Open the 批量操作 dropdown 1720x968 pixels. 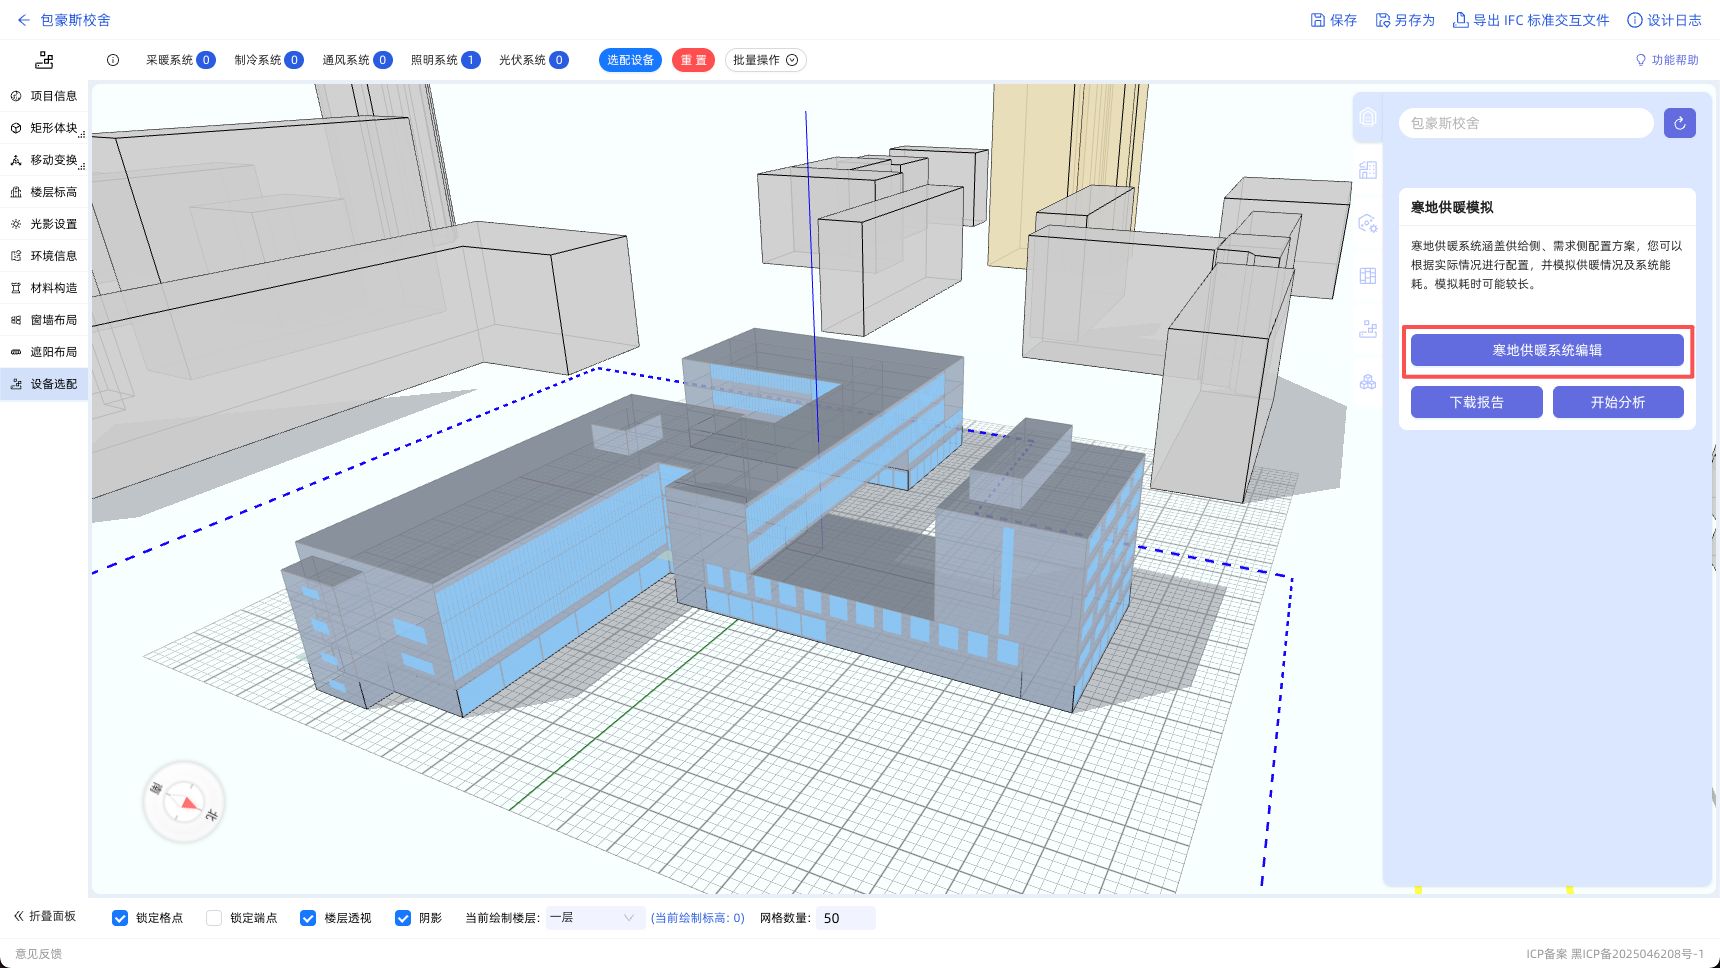(x=765, y=60)
